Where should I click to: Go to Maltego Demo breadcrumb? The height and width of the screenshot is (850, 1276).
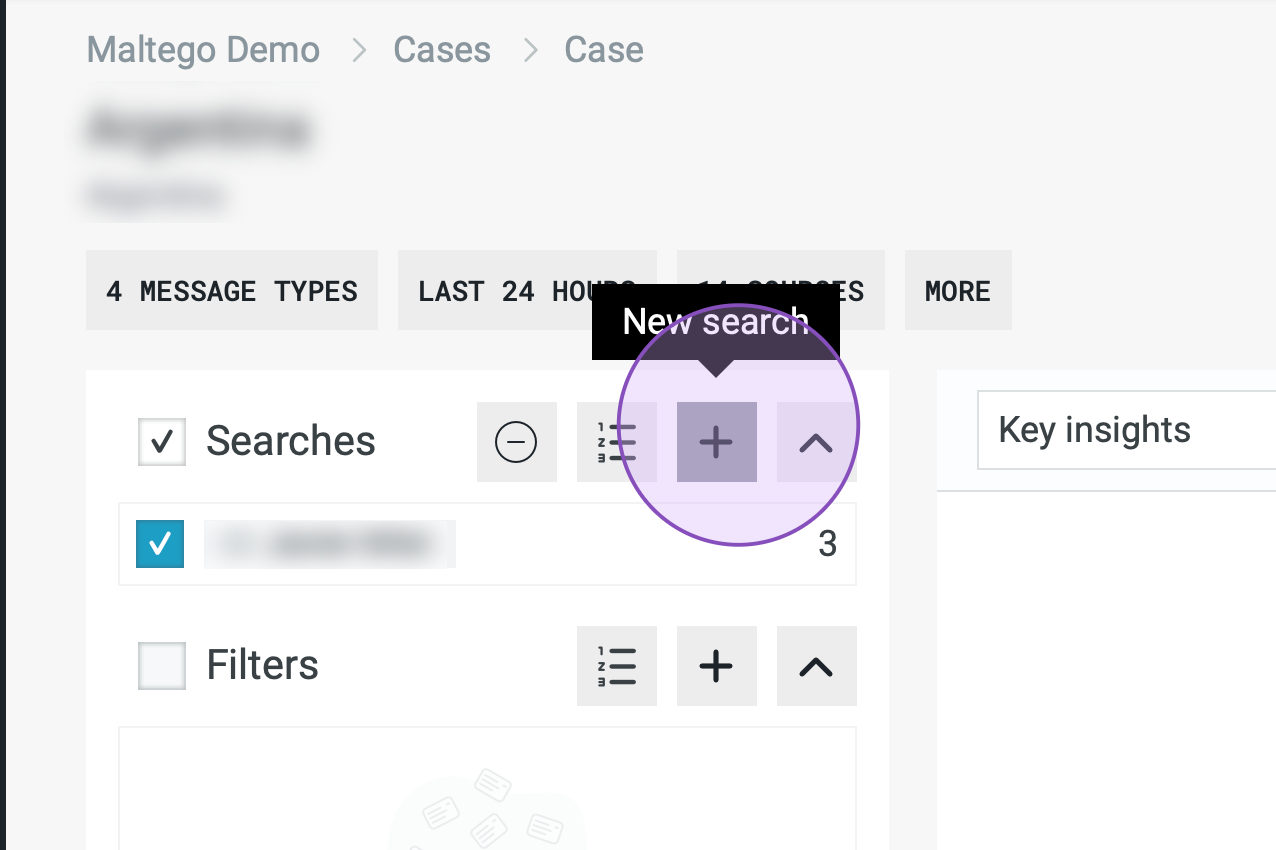203,50
